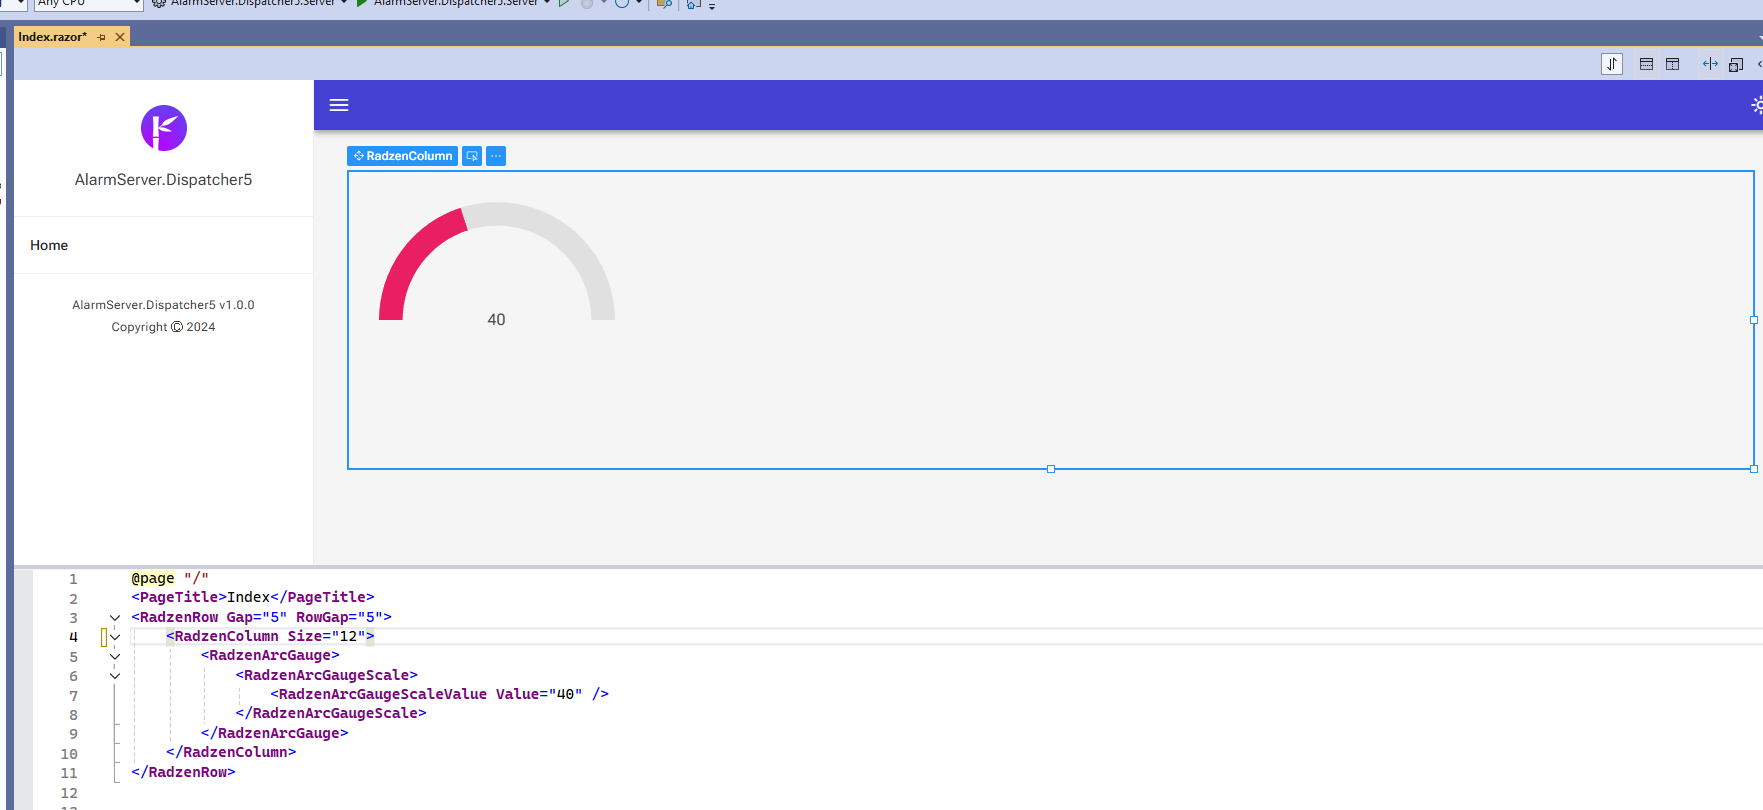
Task: Click the AlarmServer.Dispatcher5 sidebar title
Action: click(163, 180)
